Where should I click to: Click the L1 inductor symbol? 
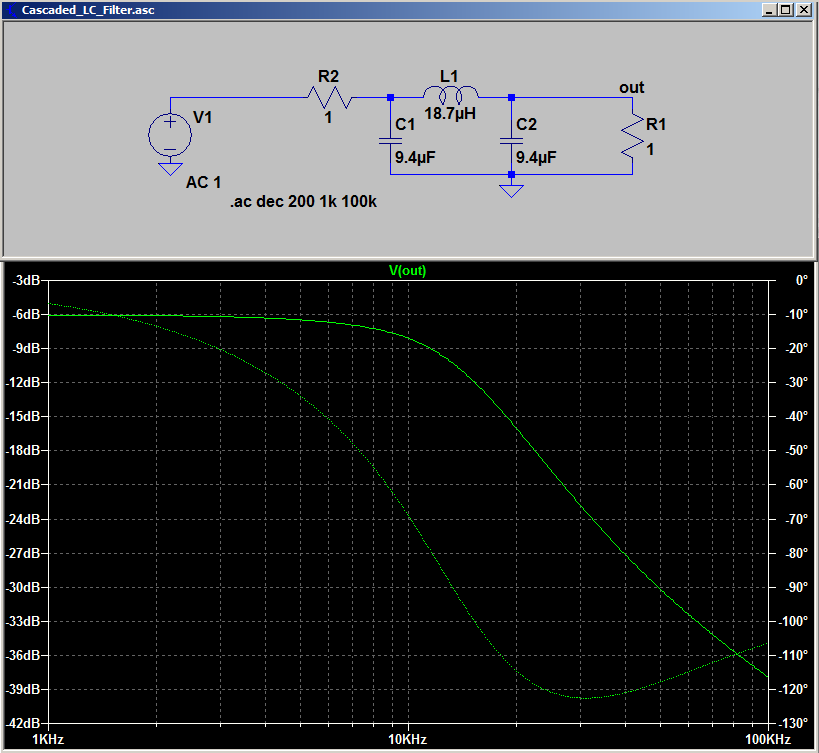(450, 95)
